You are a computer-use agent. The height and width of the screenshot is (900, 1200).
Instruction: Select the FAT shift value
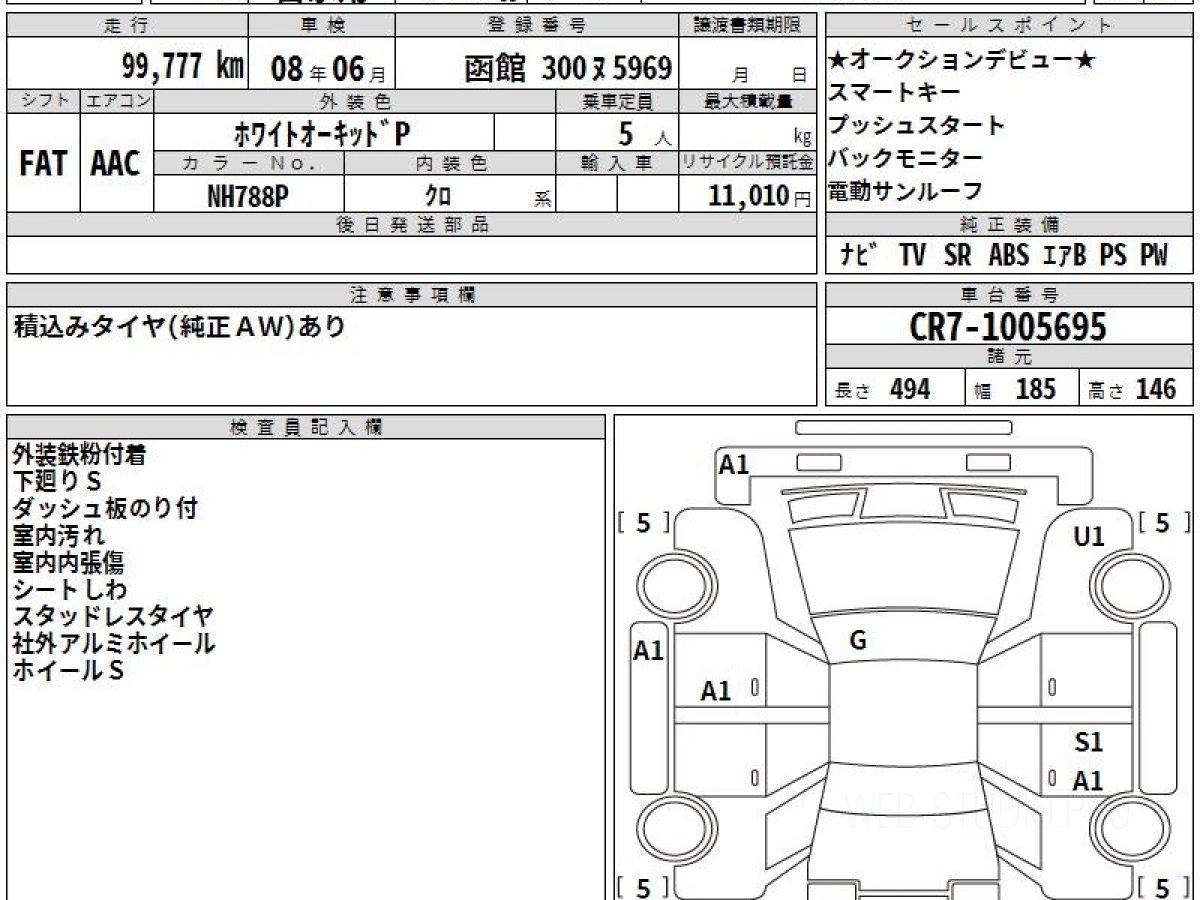coord(43,164)
